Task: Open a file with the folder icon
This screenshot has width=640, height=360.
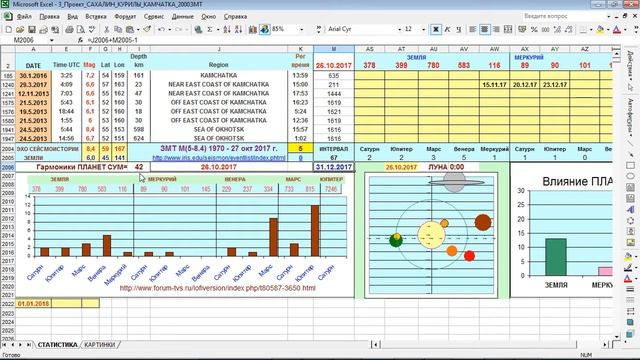Action: [x=20, y=29]
